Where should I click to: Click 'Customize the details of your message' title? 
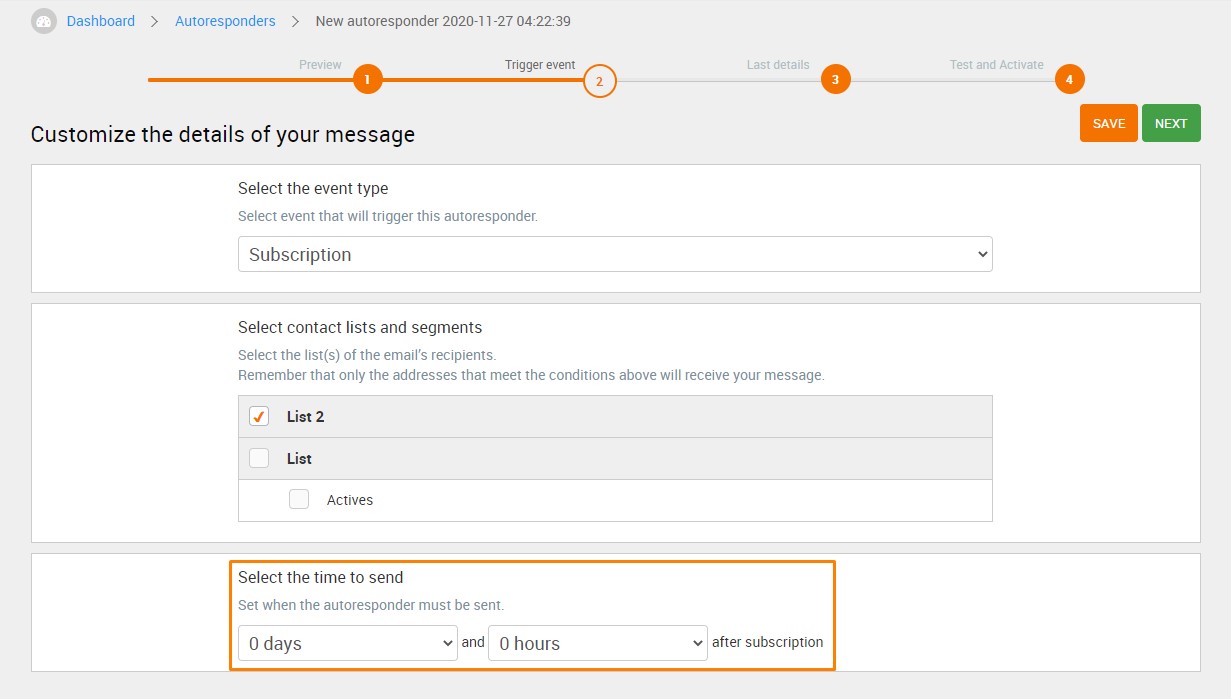223,134
